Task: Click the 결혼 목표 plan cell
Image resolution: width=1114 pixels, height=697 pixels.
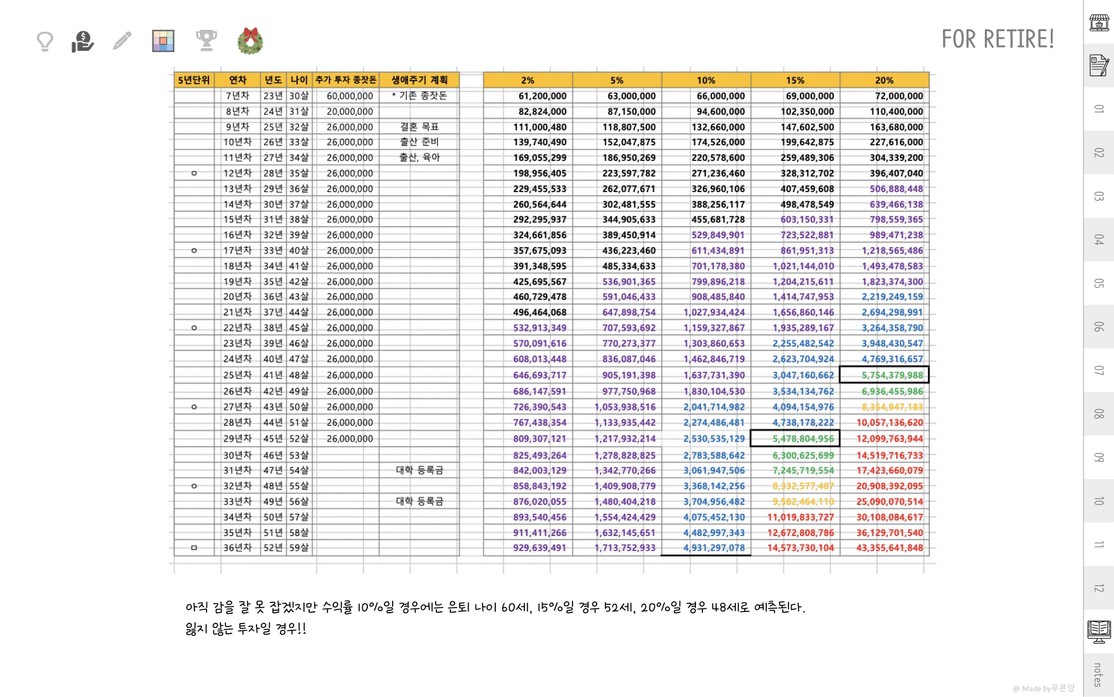Action: [x=419, y=127]
